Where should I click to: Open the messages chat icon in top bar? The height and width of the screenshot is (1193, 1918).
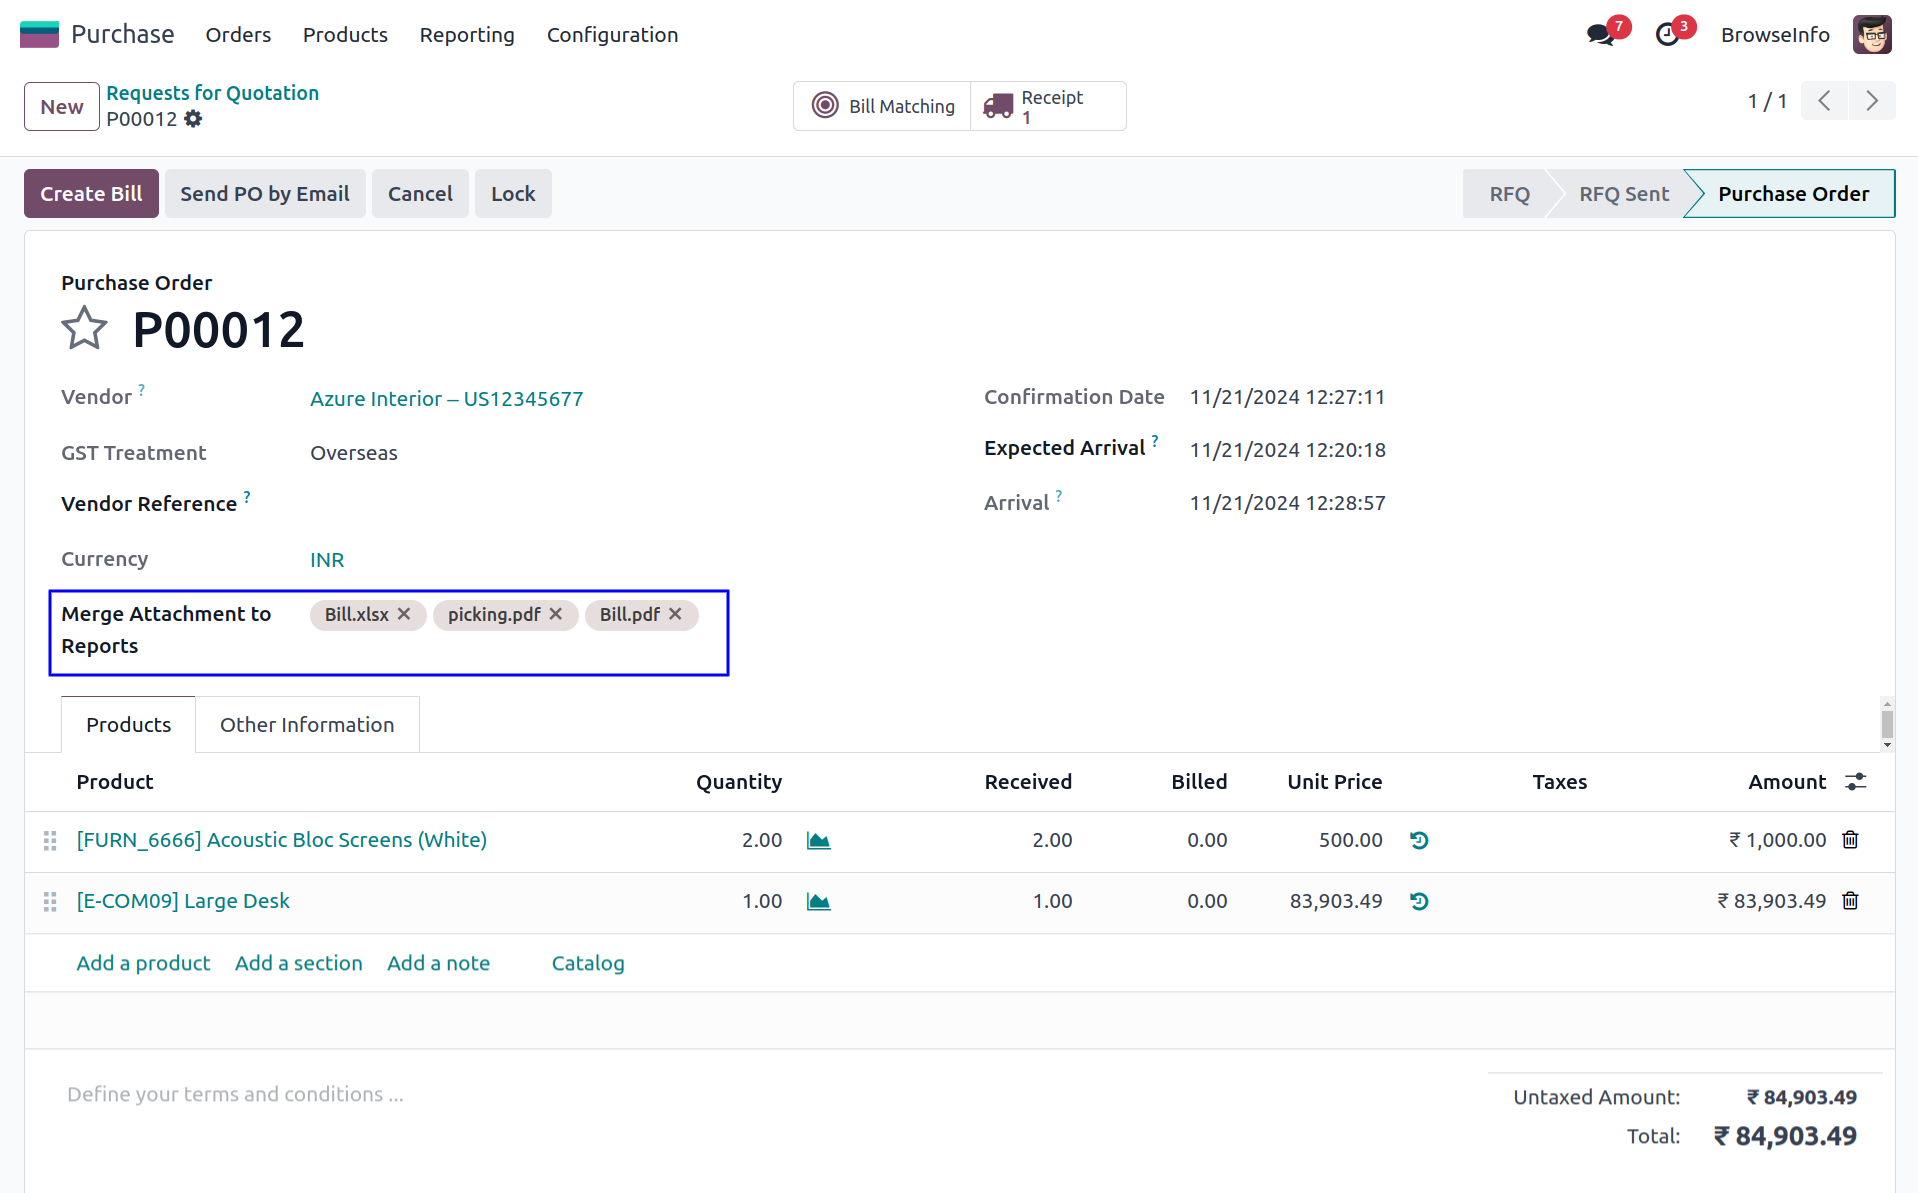click(1600, 35)
